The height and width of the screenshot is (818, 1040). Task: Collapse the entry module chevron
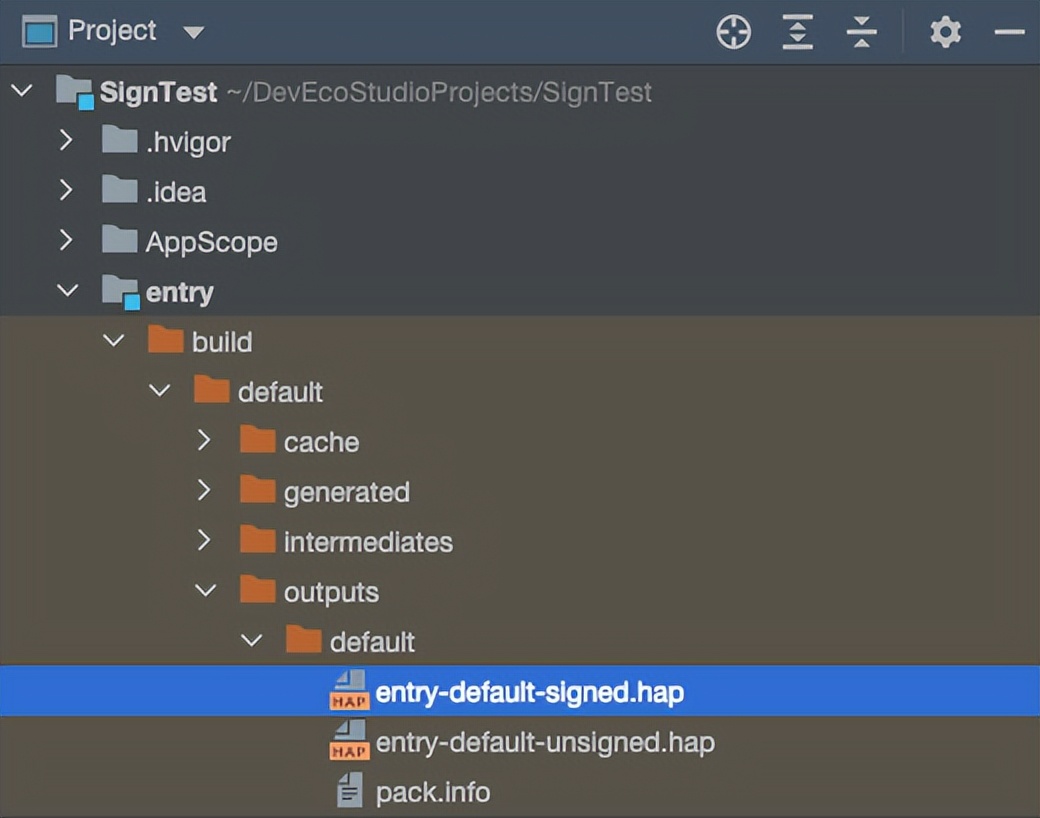click(x=67, y=291)
